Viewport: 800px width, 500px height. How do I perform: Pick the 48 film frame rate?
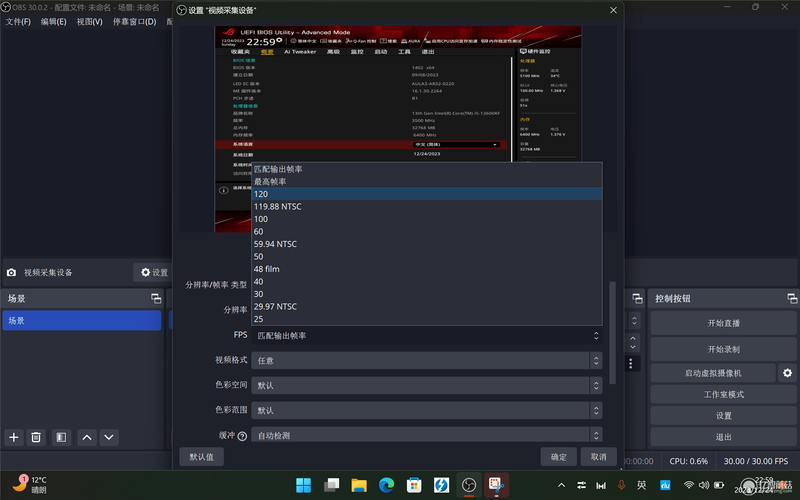click(x=427, y=269)
